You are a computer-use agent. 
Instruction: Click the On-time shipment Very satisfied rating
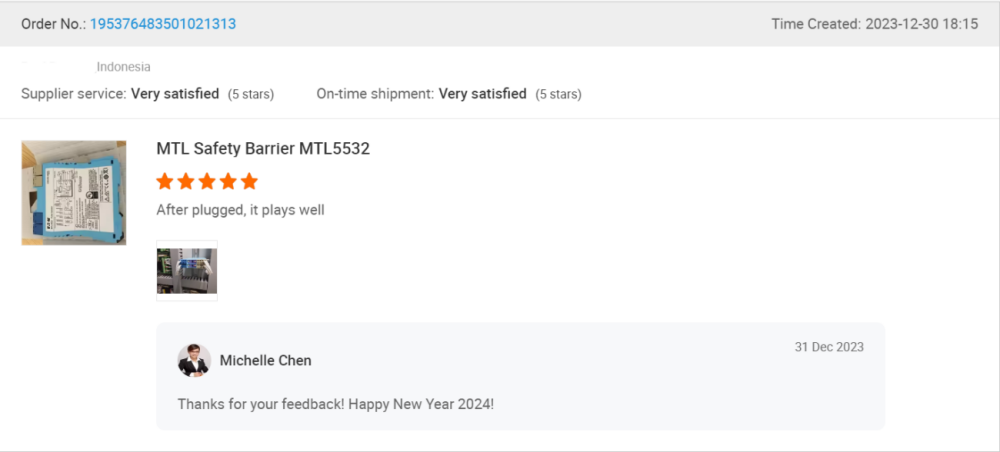coord(482,94)
